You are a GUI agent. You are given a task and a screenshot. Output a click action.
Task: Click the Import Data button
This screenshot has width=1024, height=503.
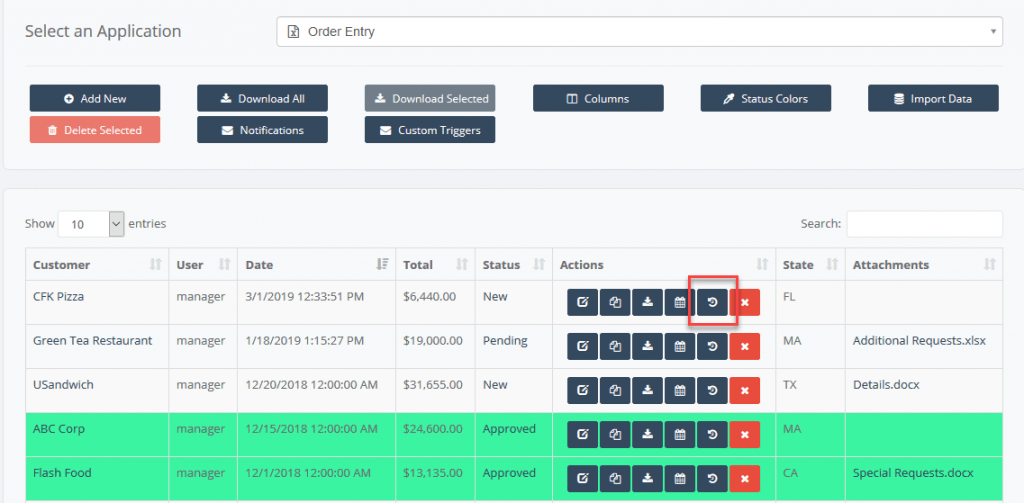[933, 98]
